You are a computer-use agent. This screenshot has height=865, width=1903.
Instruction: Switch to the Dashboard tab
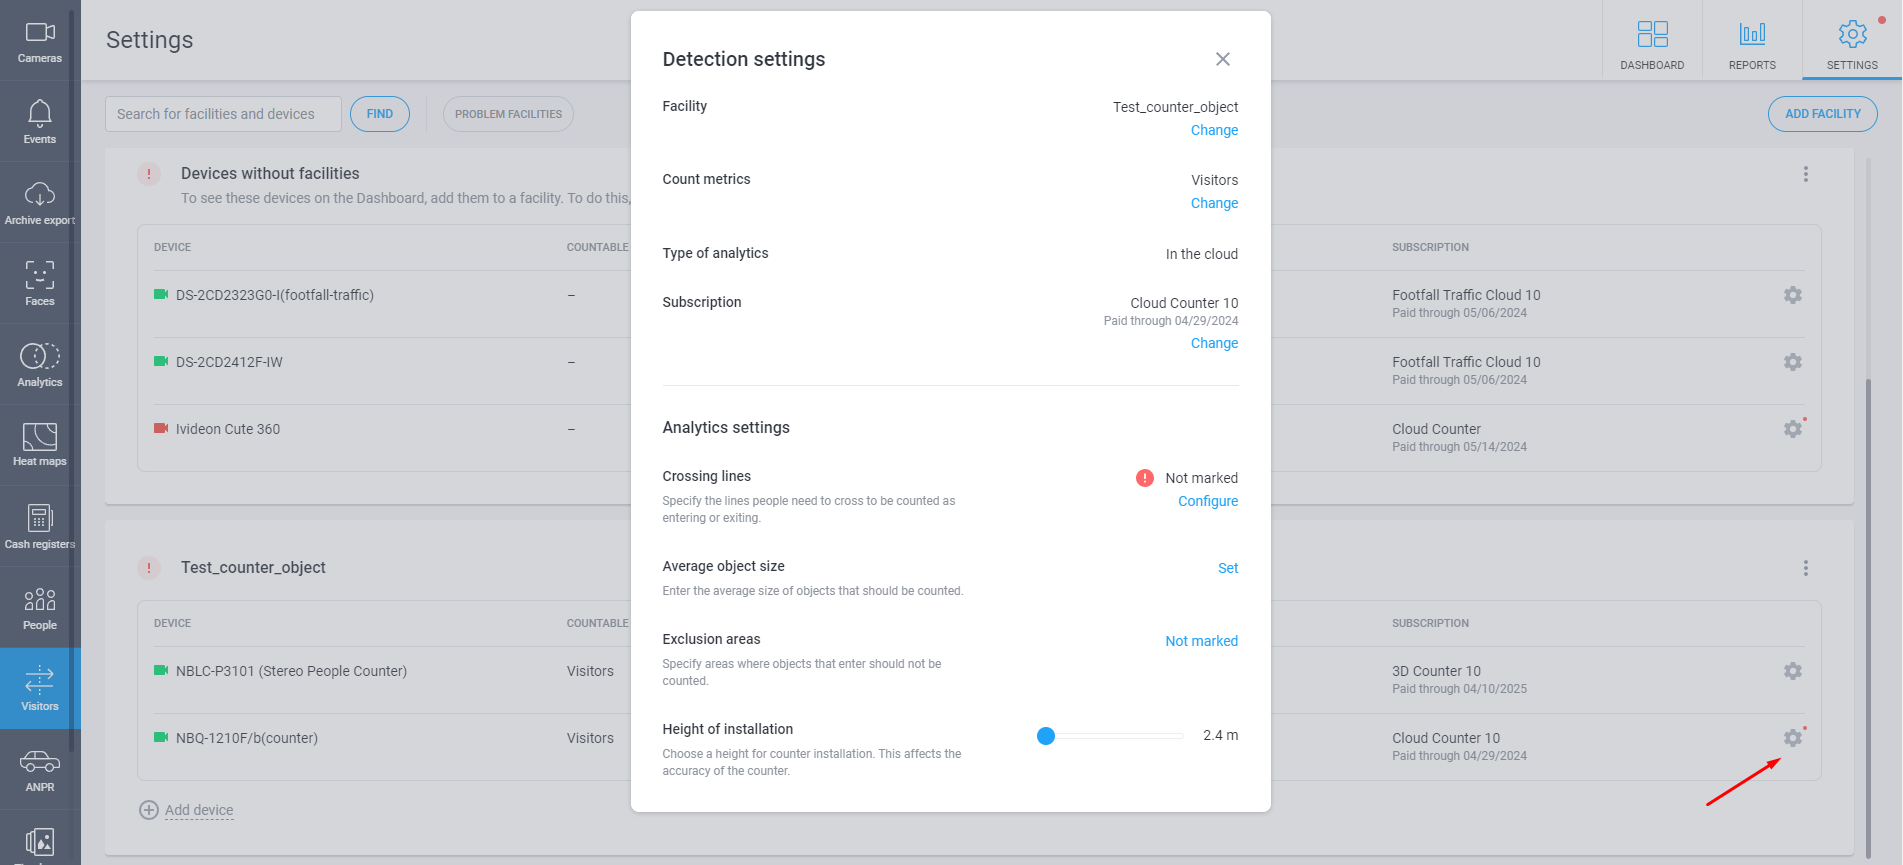1652,41
